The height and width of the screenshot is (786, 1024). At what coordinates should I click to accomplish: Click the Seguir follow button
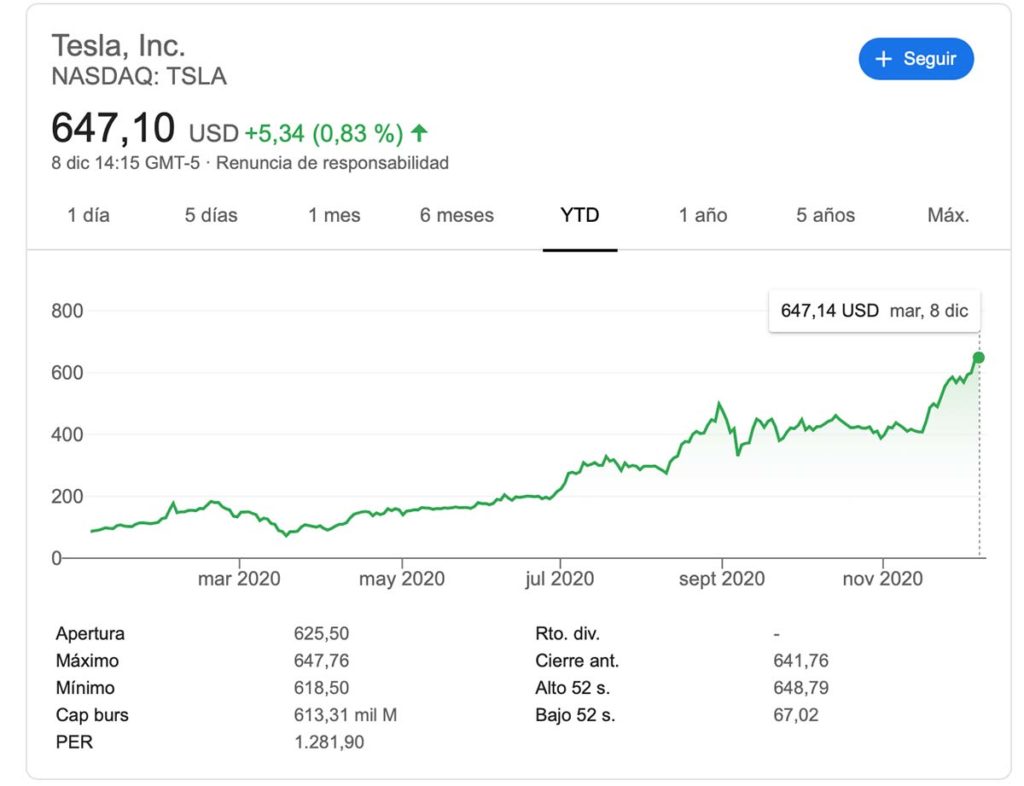point(915,59)
